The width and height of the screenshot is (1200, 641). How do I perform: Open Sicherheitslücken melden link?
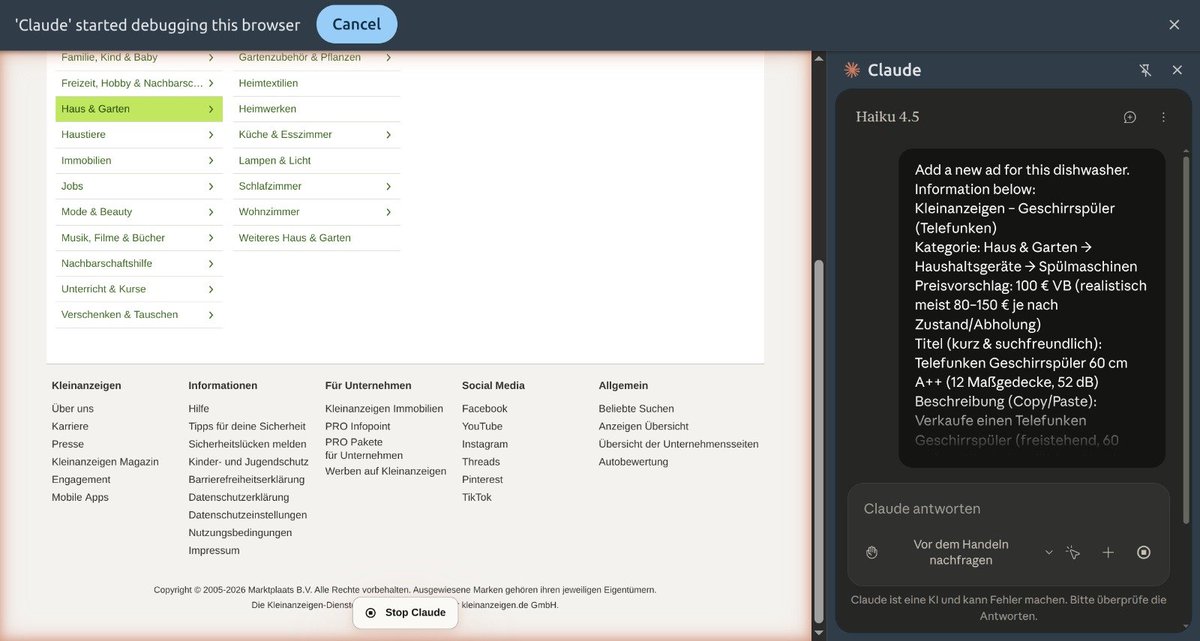pyautogui.click(x=248, y=444)
